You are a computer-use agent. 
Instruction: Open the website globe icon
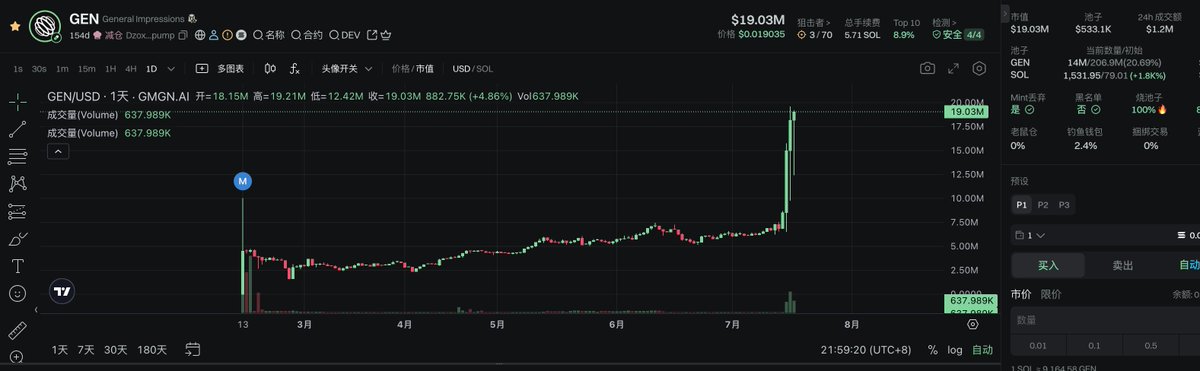(x=200, y=35)
